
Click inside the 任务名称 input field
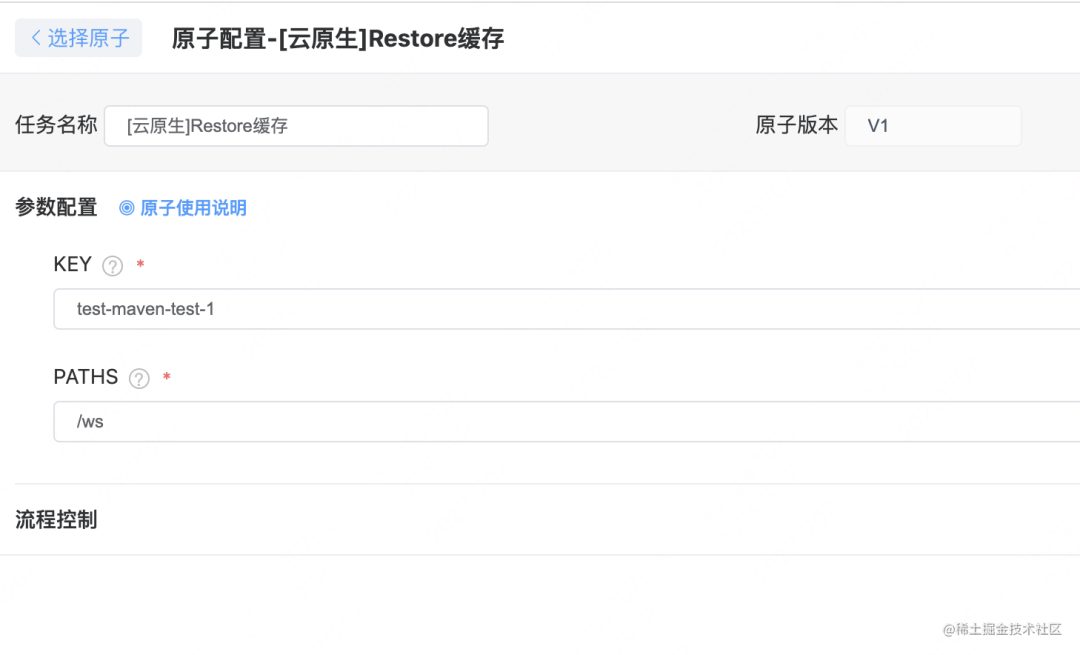pos(296,125)
